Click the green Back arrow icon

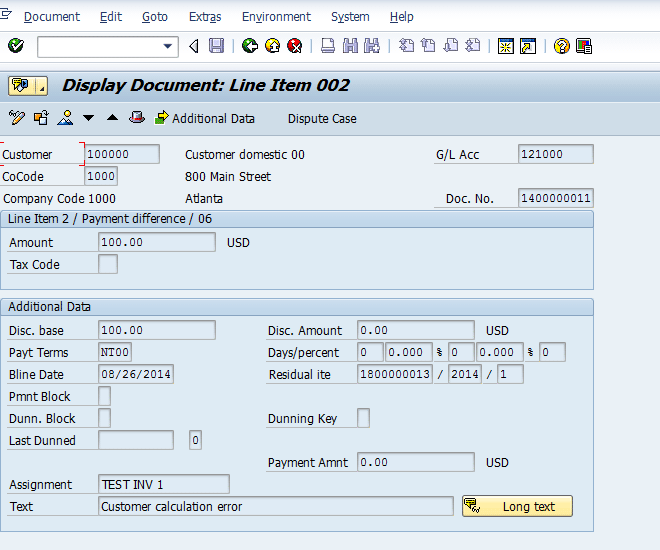click(x=250, y=46)
